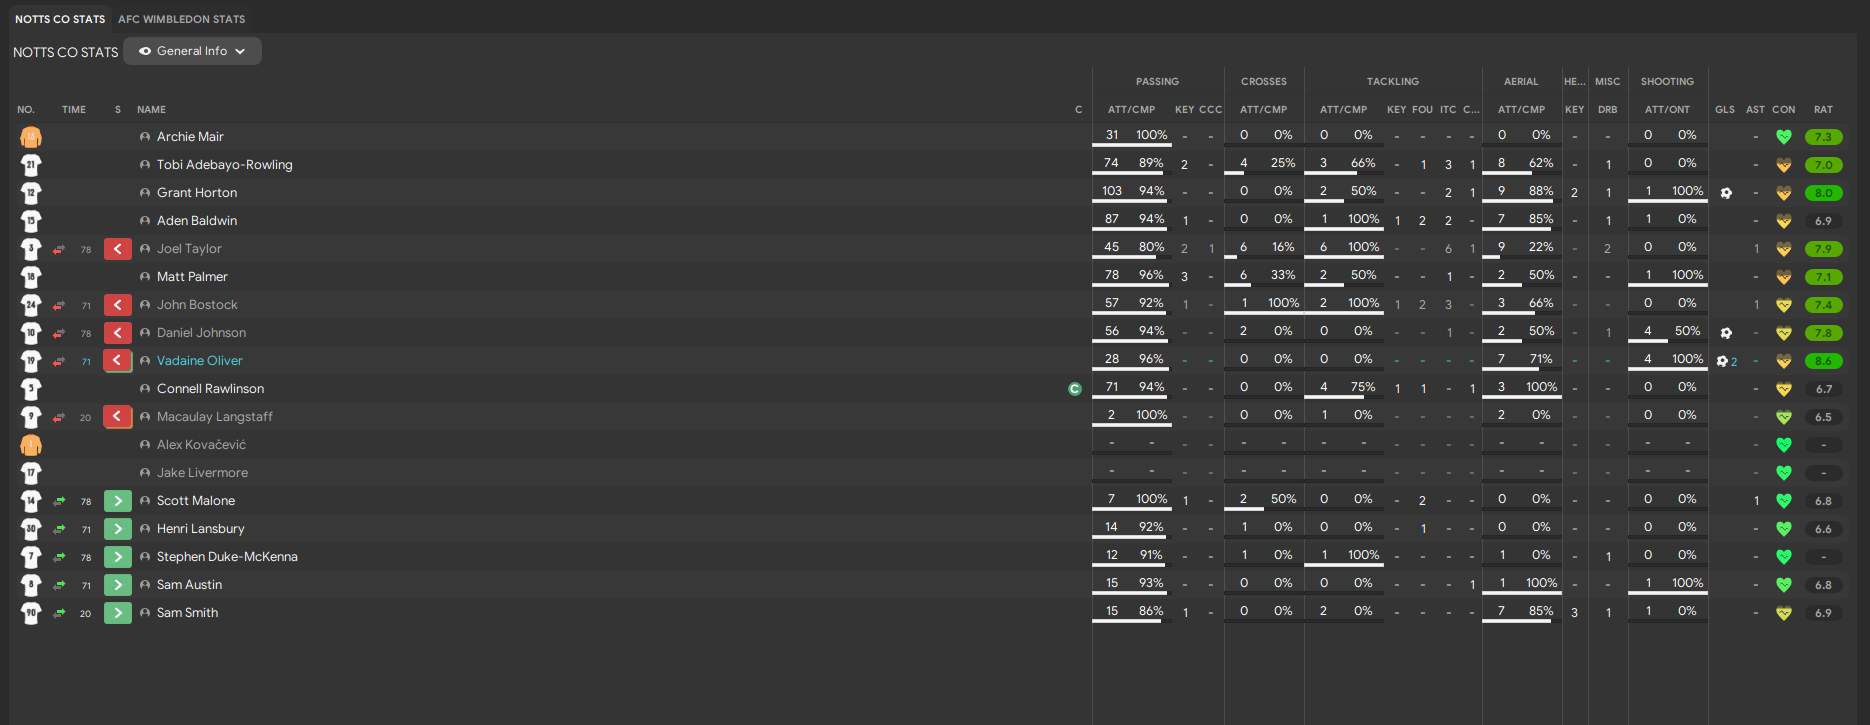Click the SHOOTING column group header

(x=1667, y=82)
